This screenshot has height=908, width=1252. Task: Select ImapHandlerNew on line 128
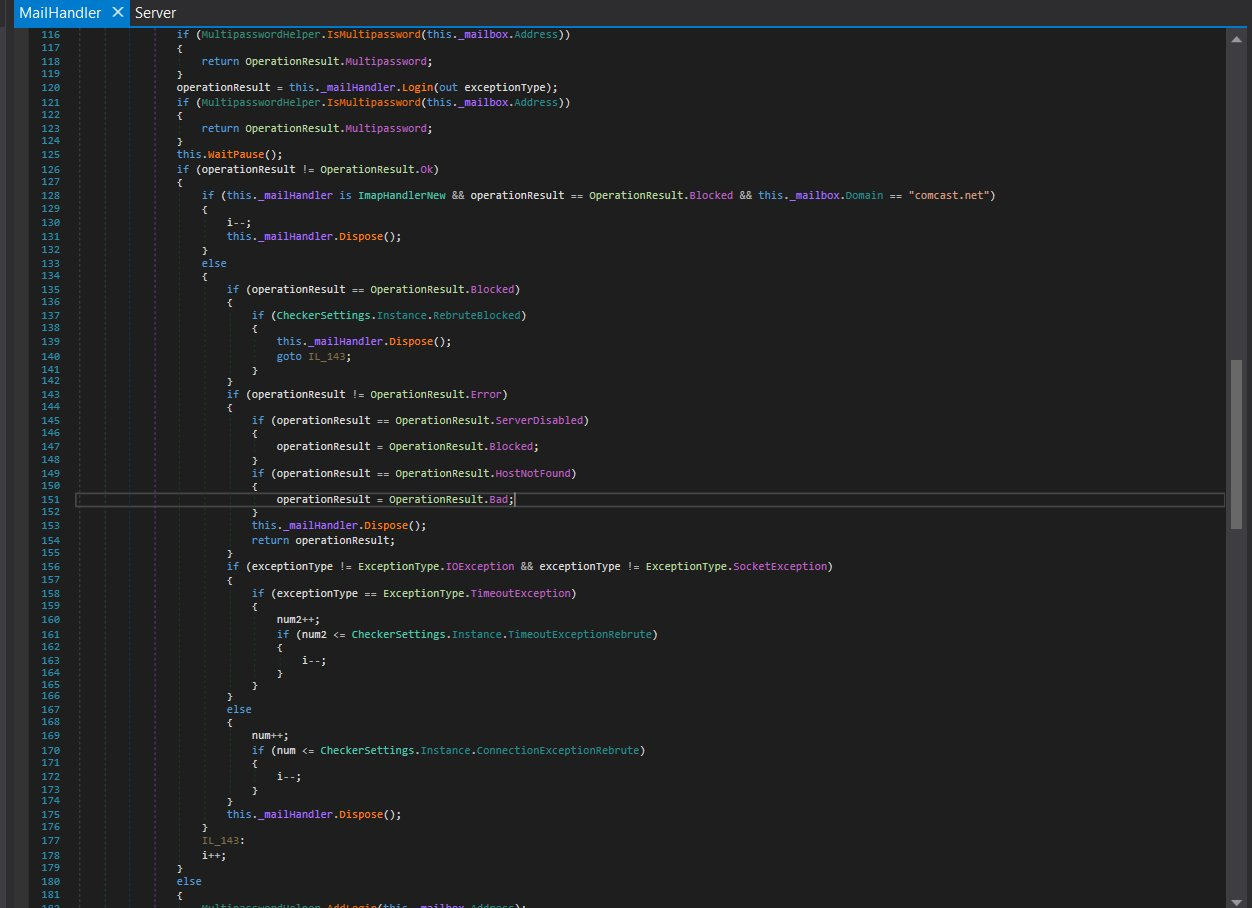[x=401, y=195]
